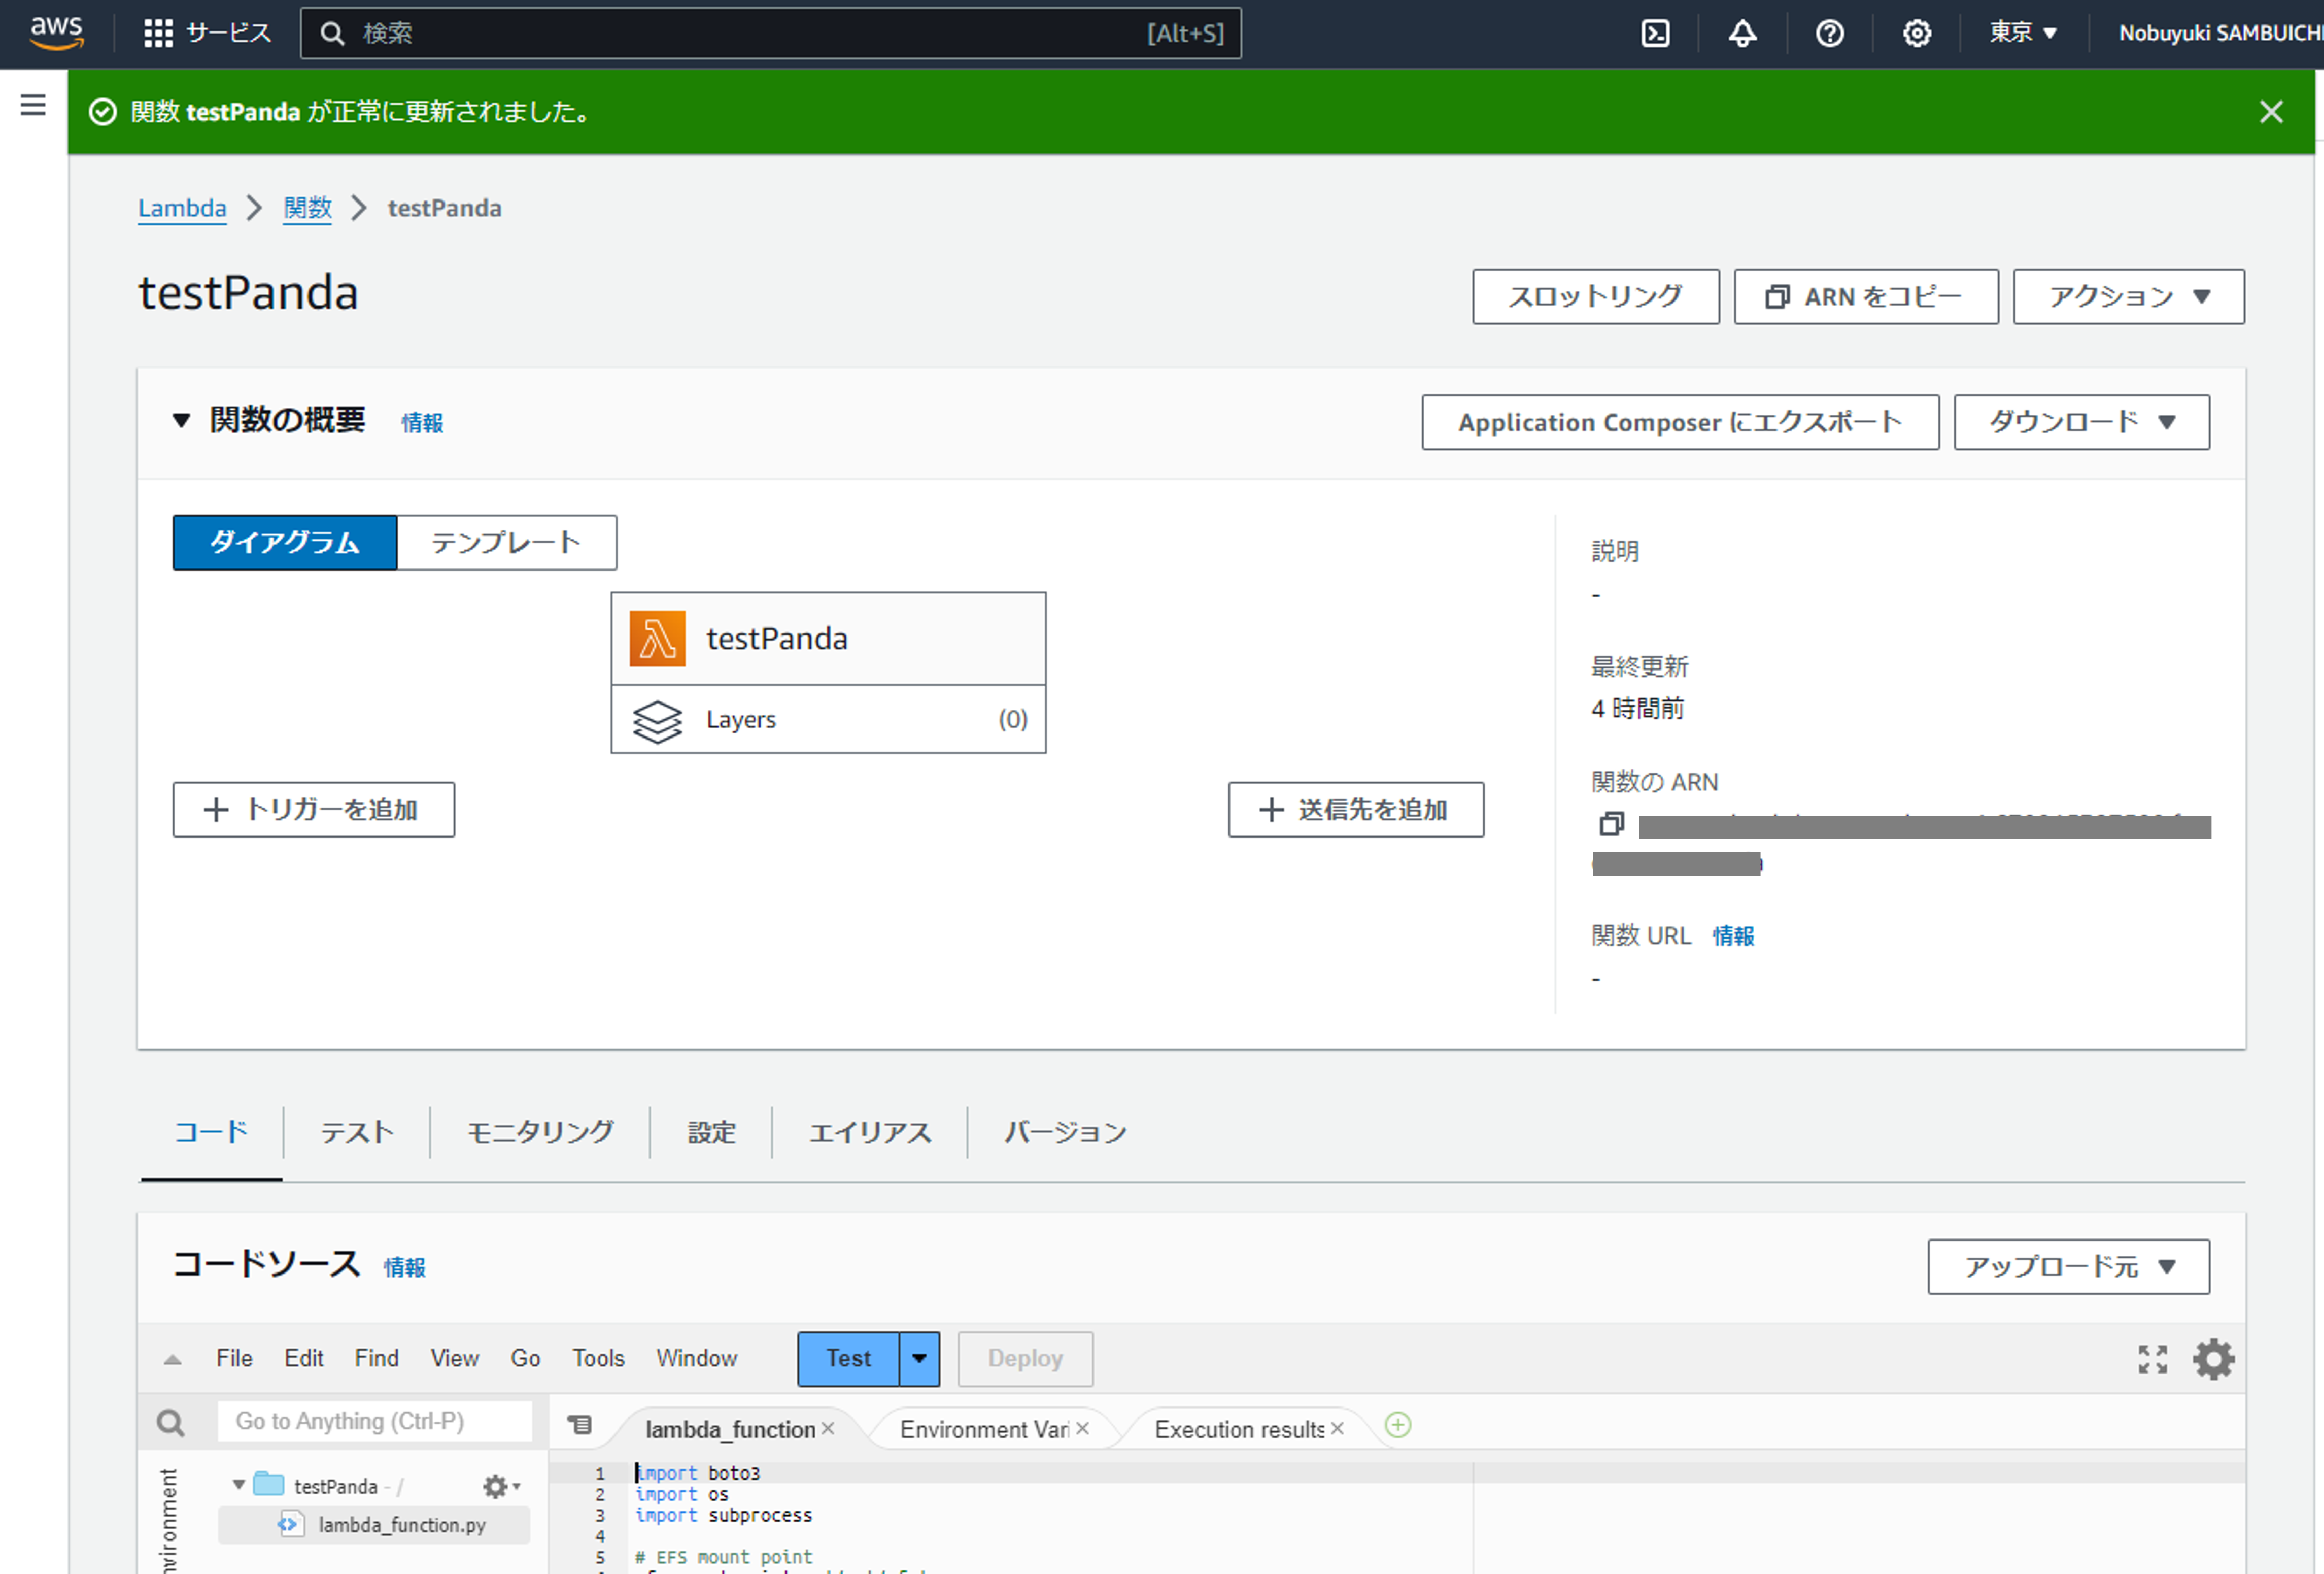Open 情報 link next to 関数 URL
This screenshot has width=2324, height=1574.
tap(1733, 936)
